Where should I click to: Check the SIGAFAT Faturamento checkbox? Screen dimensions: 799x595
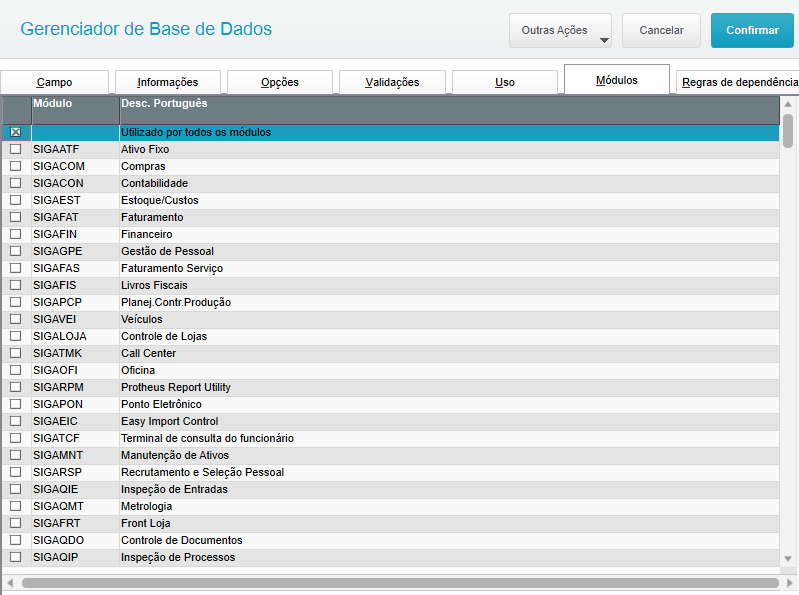click(16, 217)
